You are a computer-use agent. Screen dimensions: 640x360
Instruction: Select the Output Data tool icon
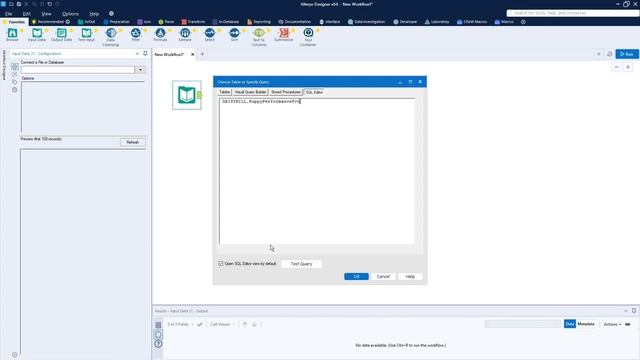[x=62, y=34]
